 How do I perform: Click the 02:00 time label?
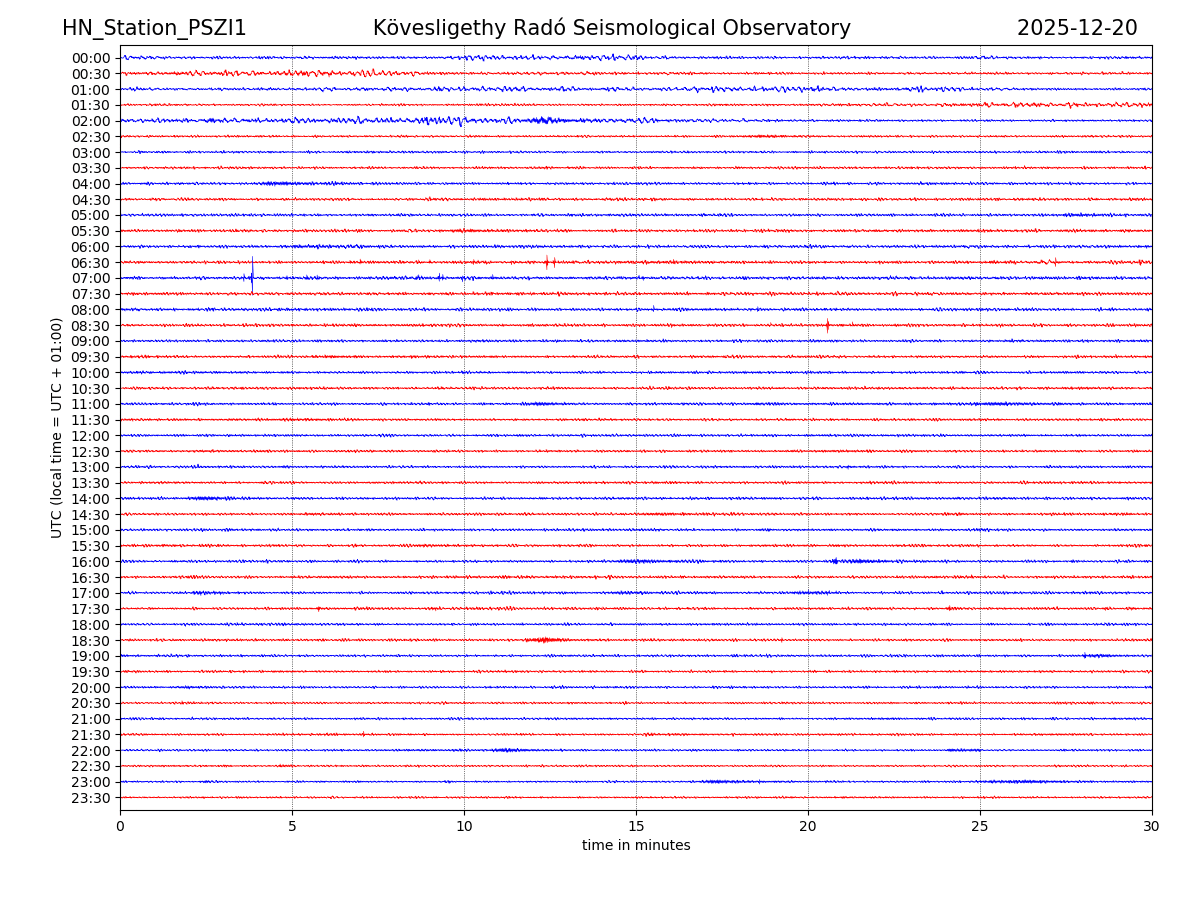pos(91,121)
